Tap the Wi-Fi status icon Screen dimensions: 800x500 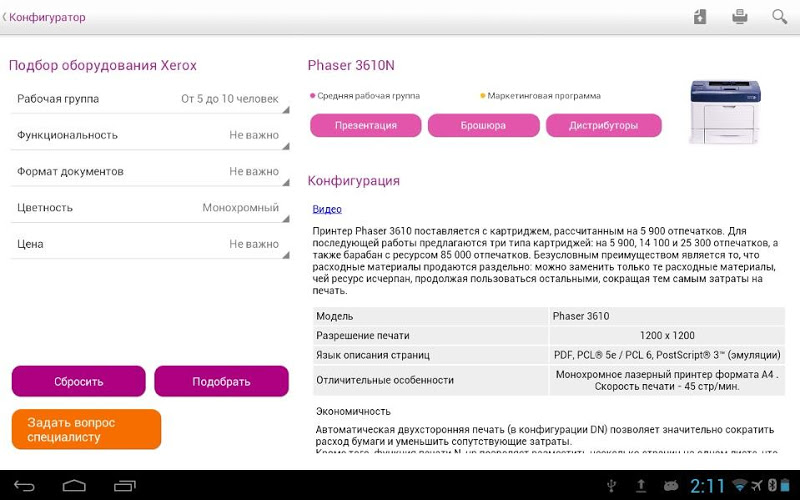[x=738, y=485]
